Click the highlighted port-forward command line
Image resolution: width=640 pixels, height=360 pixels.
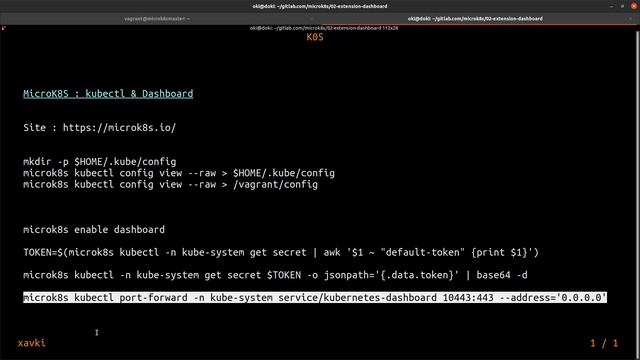[315, 298]
